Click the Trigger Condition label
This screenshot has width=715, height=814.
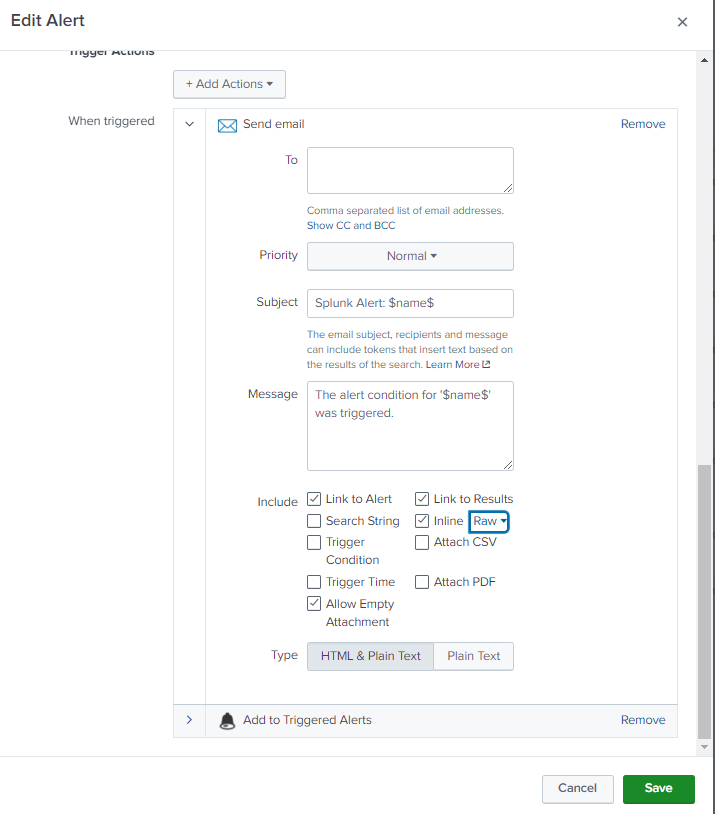coord(353,551)
